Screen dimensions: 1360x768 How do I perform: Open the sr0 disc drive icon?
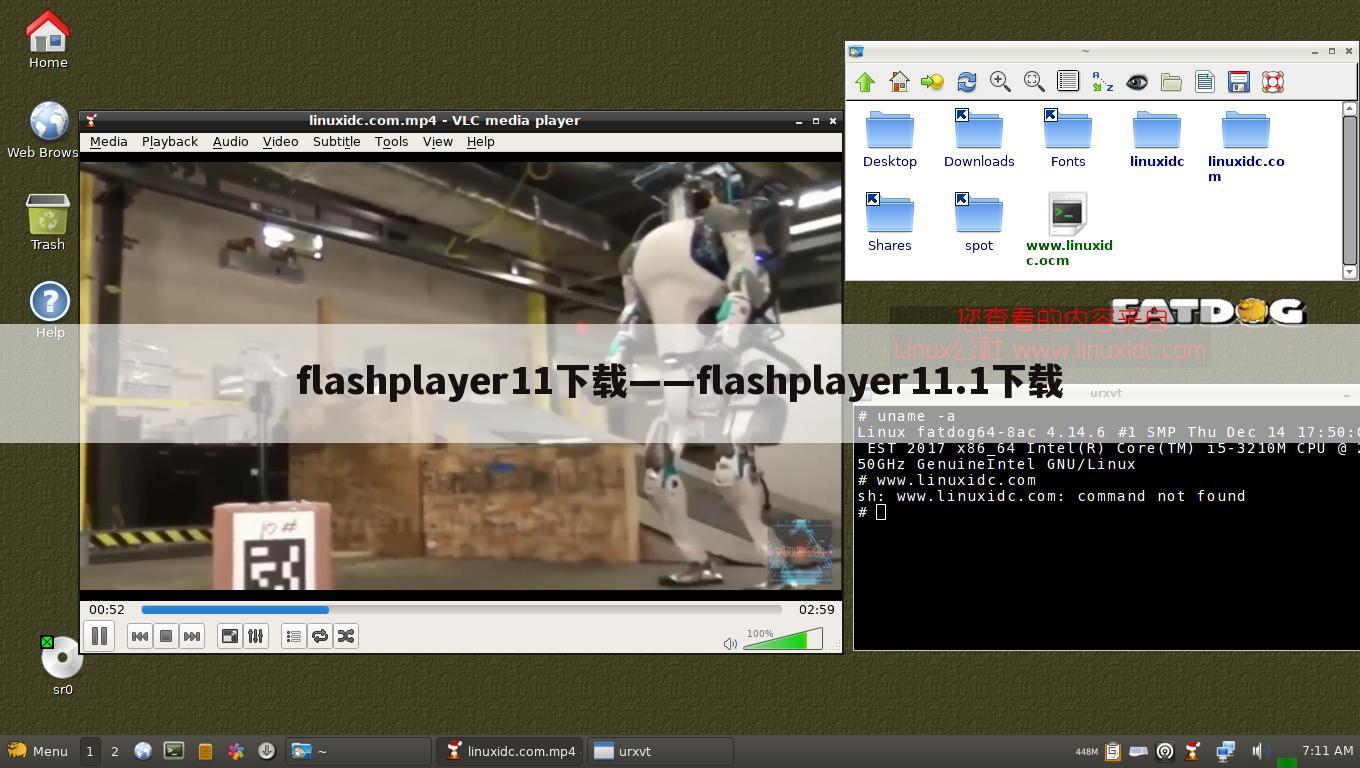coord(62,664)
